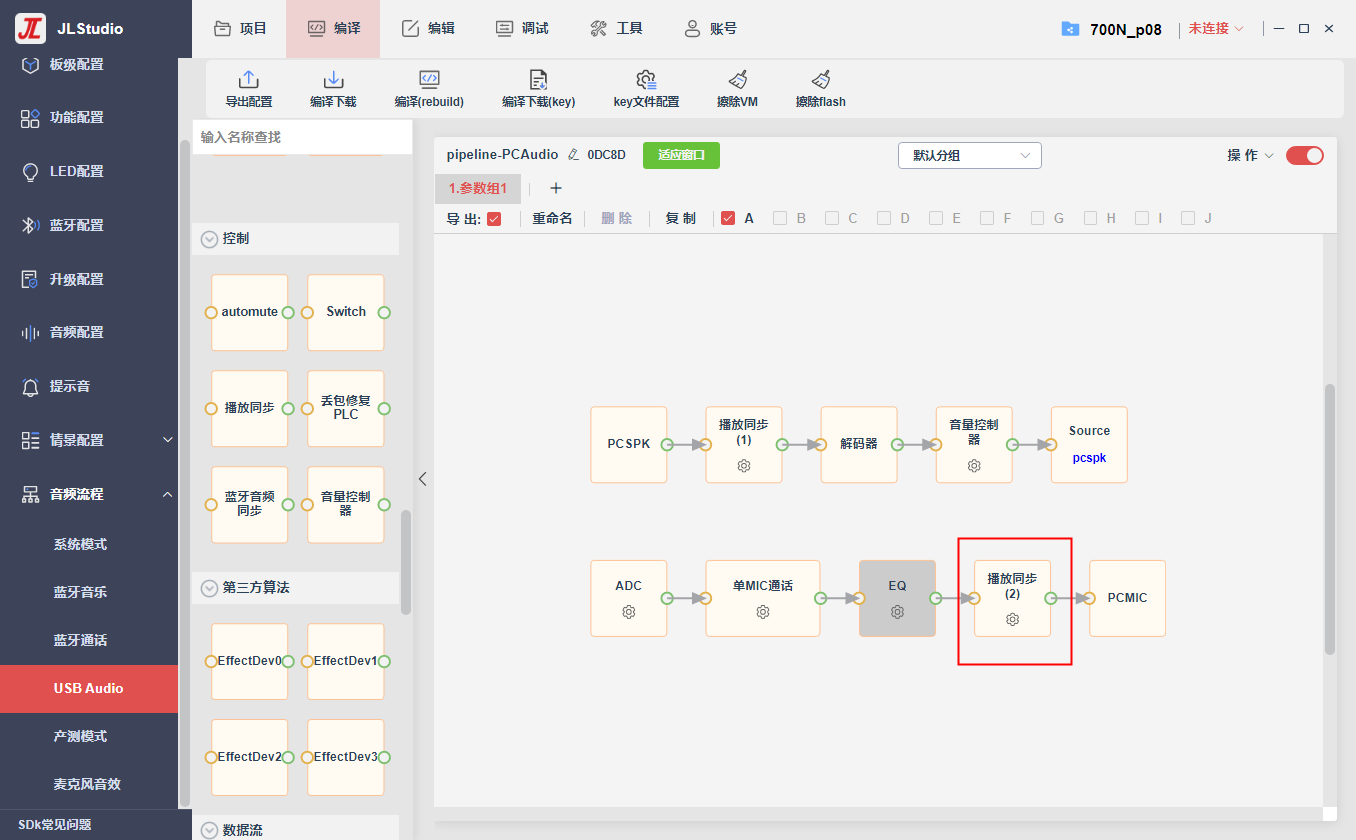Click the LED配置 lightbulb icon in sidebar
This screenshot has width=1356, height=840.
[30, 171]
